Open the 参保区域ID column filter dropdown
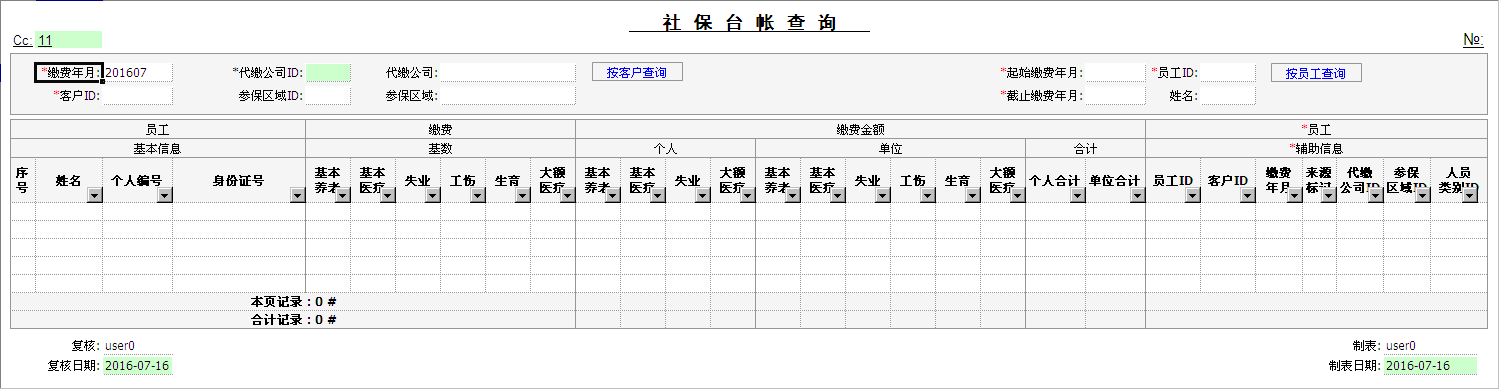Viewport: 1499px width, 389px height. pyautogui.click(x=1422, y=196)
